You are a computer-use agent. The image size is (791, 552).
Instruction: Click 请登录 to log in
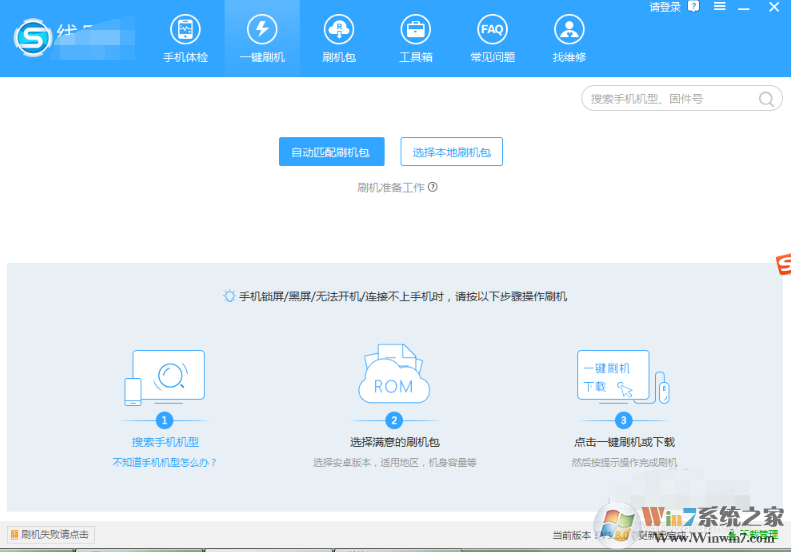(x=665, y=7)
